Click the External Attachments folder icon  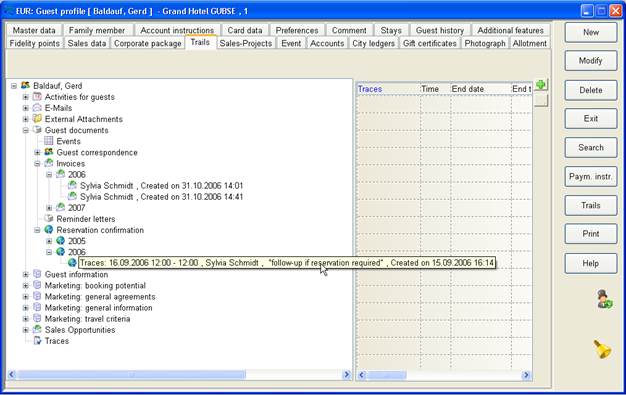[37, 119]
